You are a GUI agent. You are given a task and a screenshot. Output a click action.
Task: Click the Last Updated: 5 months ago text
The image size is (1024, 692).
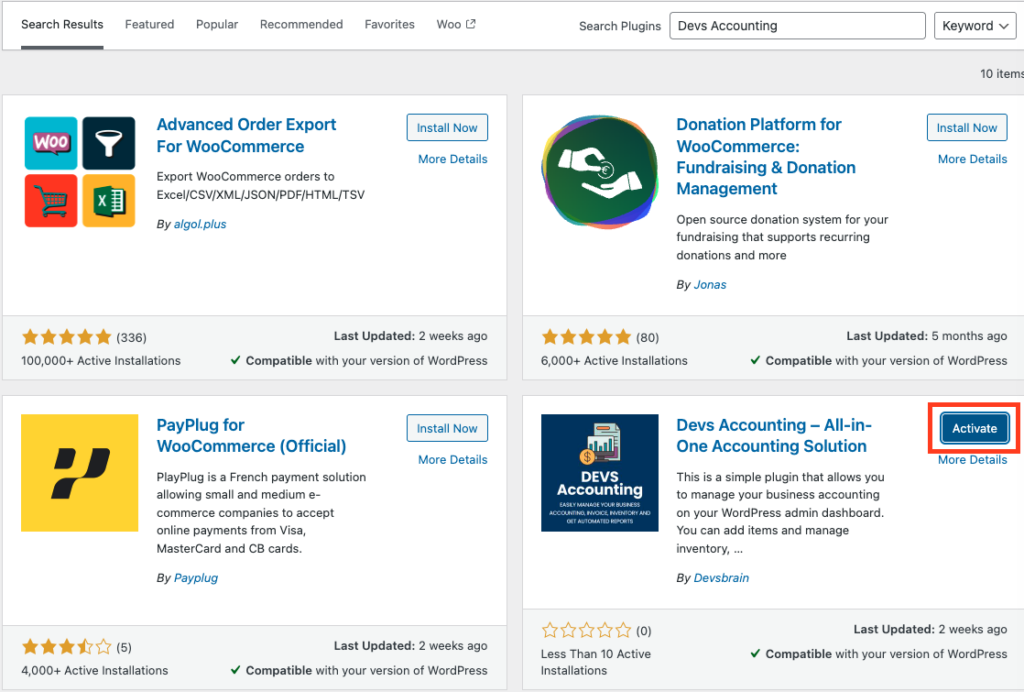[x=927, y=336]
